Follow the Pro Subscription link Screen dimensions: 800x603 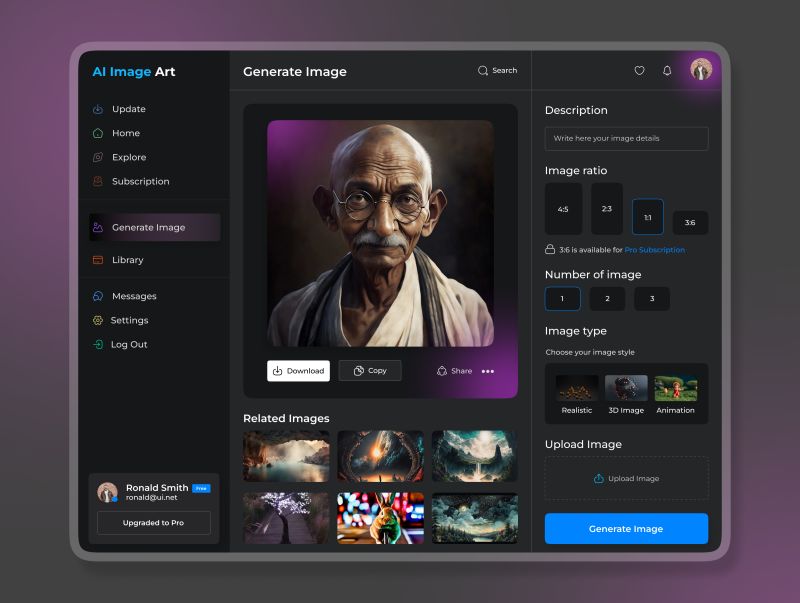click(655, 250)
